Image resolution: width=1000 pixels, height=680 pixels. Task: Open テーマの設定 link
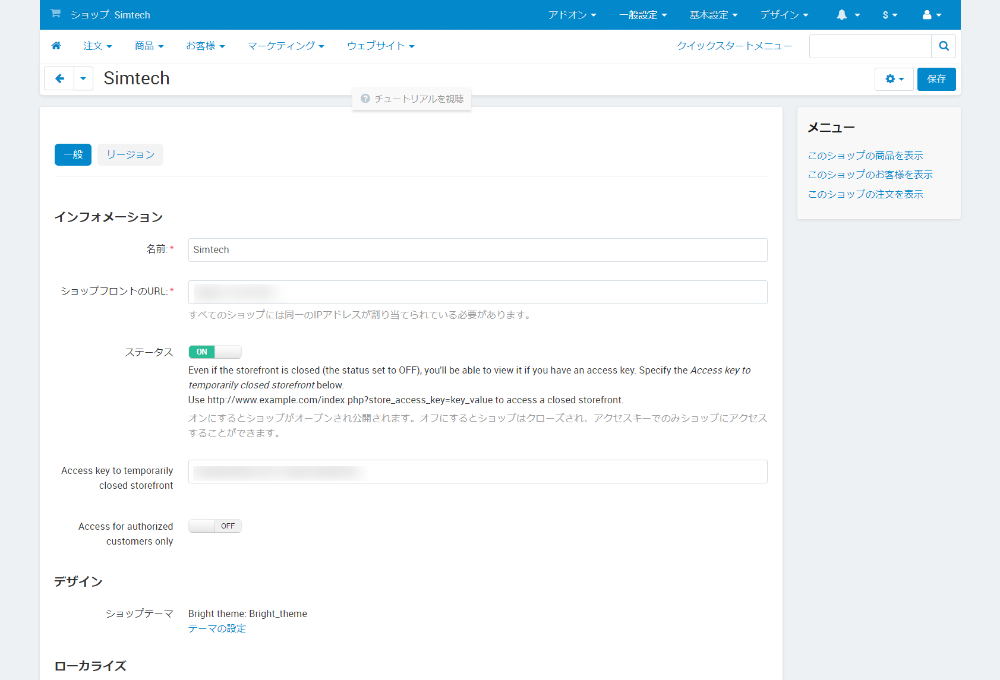tap(217, 629)
